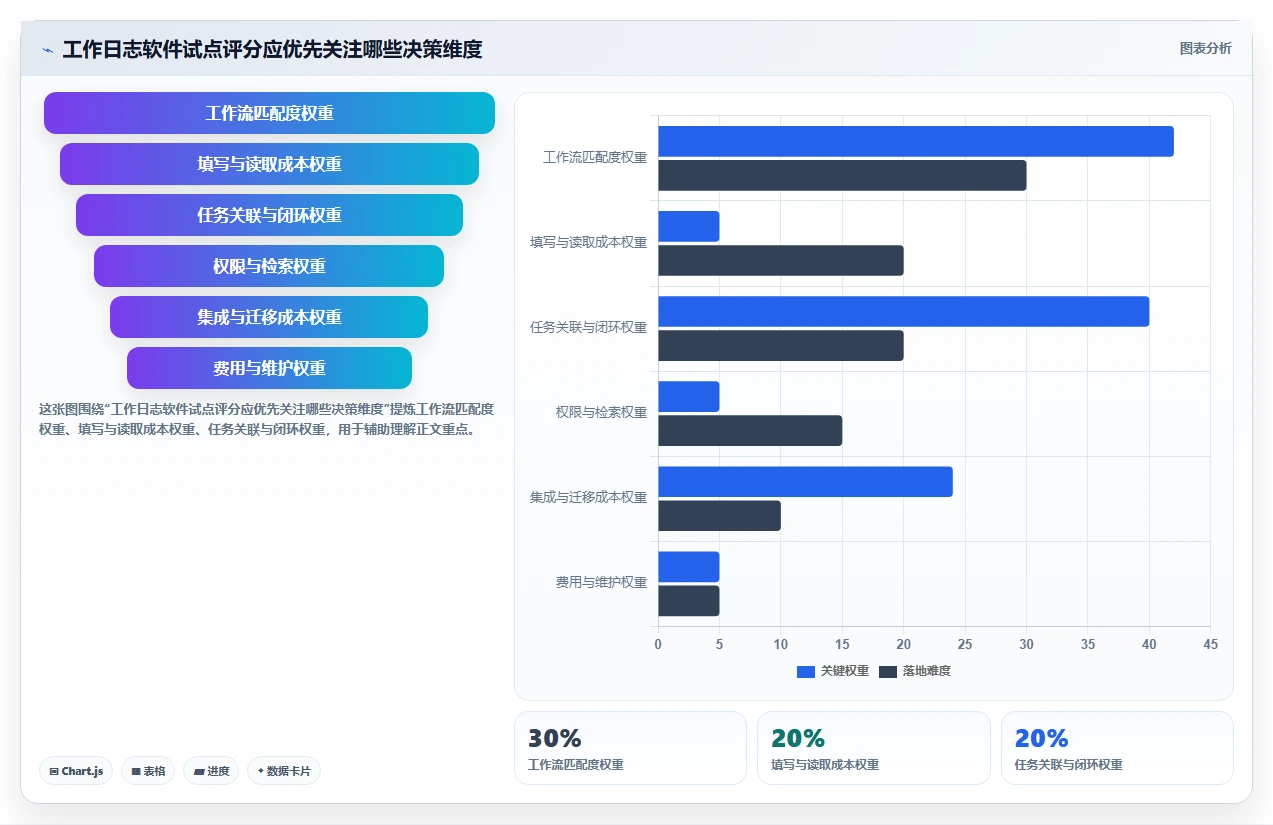Click the 30% 工作流匹配度权重 data card
Screen dimensions: 1273x825
[x=630, y=748]
